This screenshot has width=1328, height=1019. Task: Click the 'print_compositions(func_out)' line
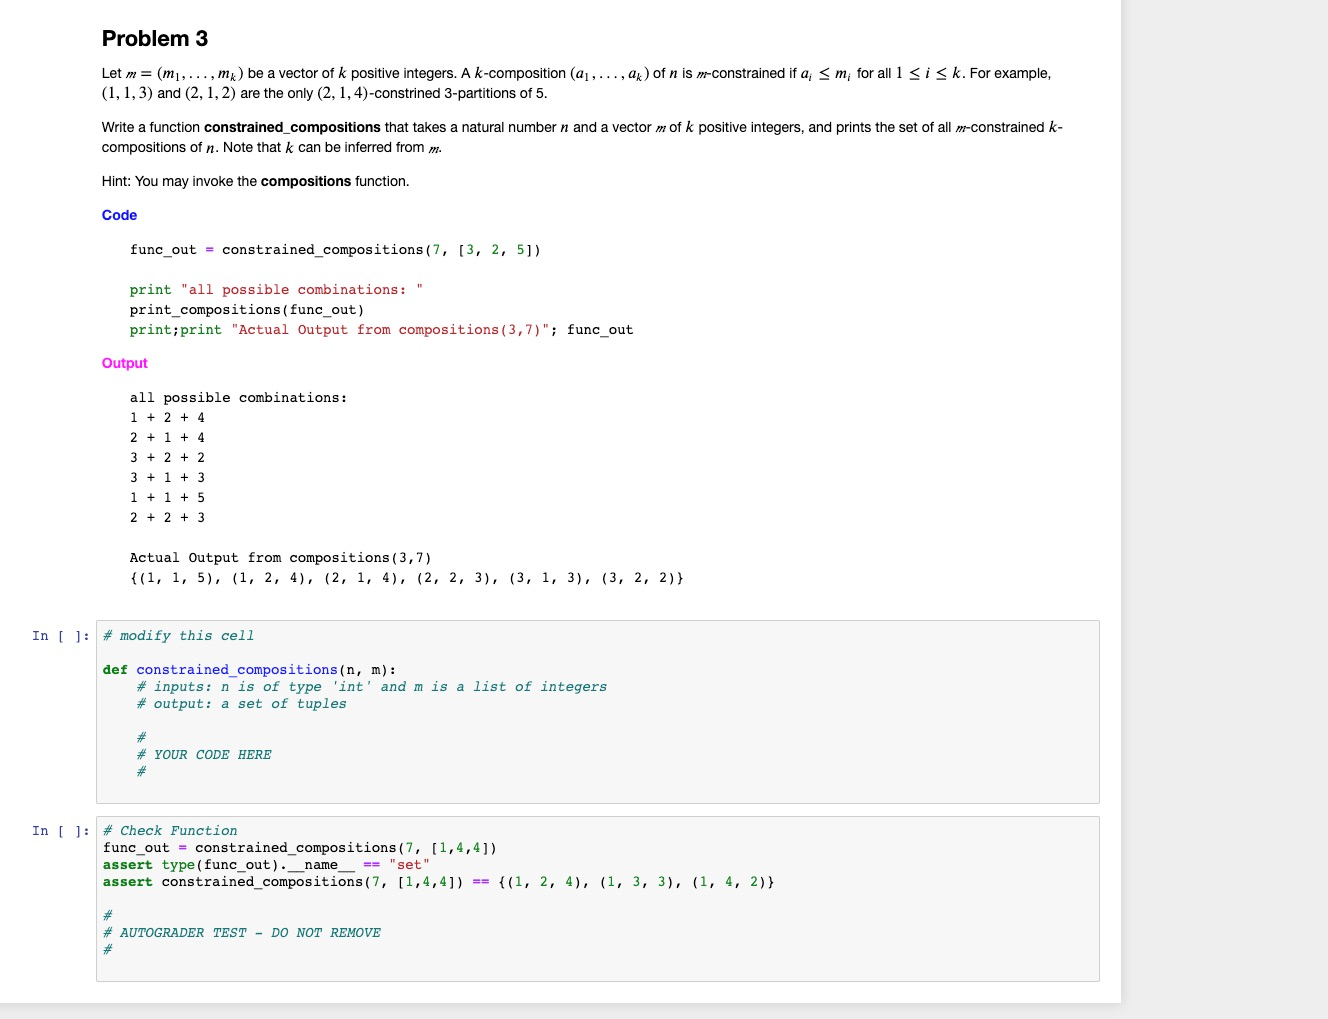(x=247, y=310)
